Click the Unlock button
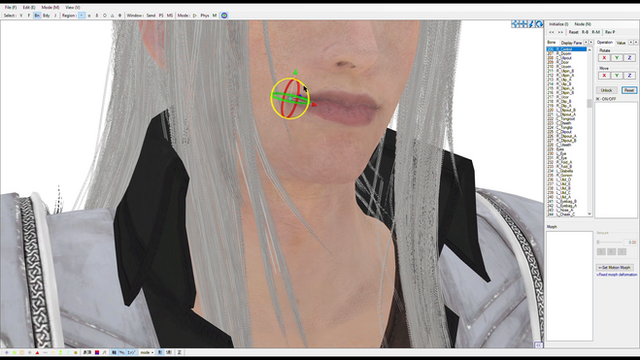 coord(606,90)
